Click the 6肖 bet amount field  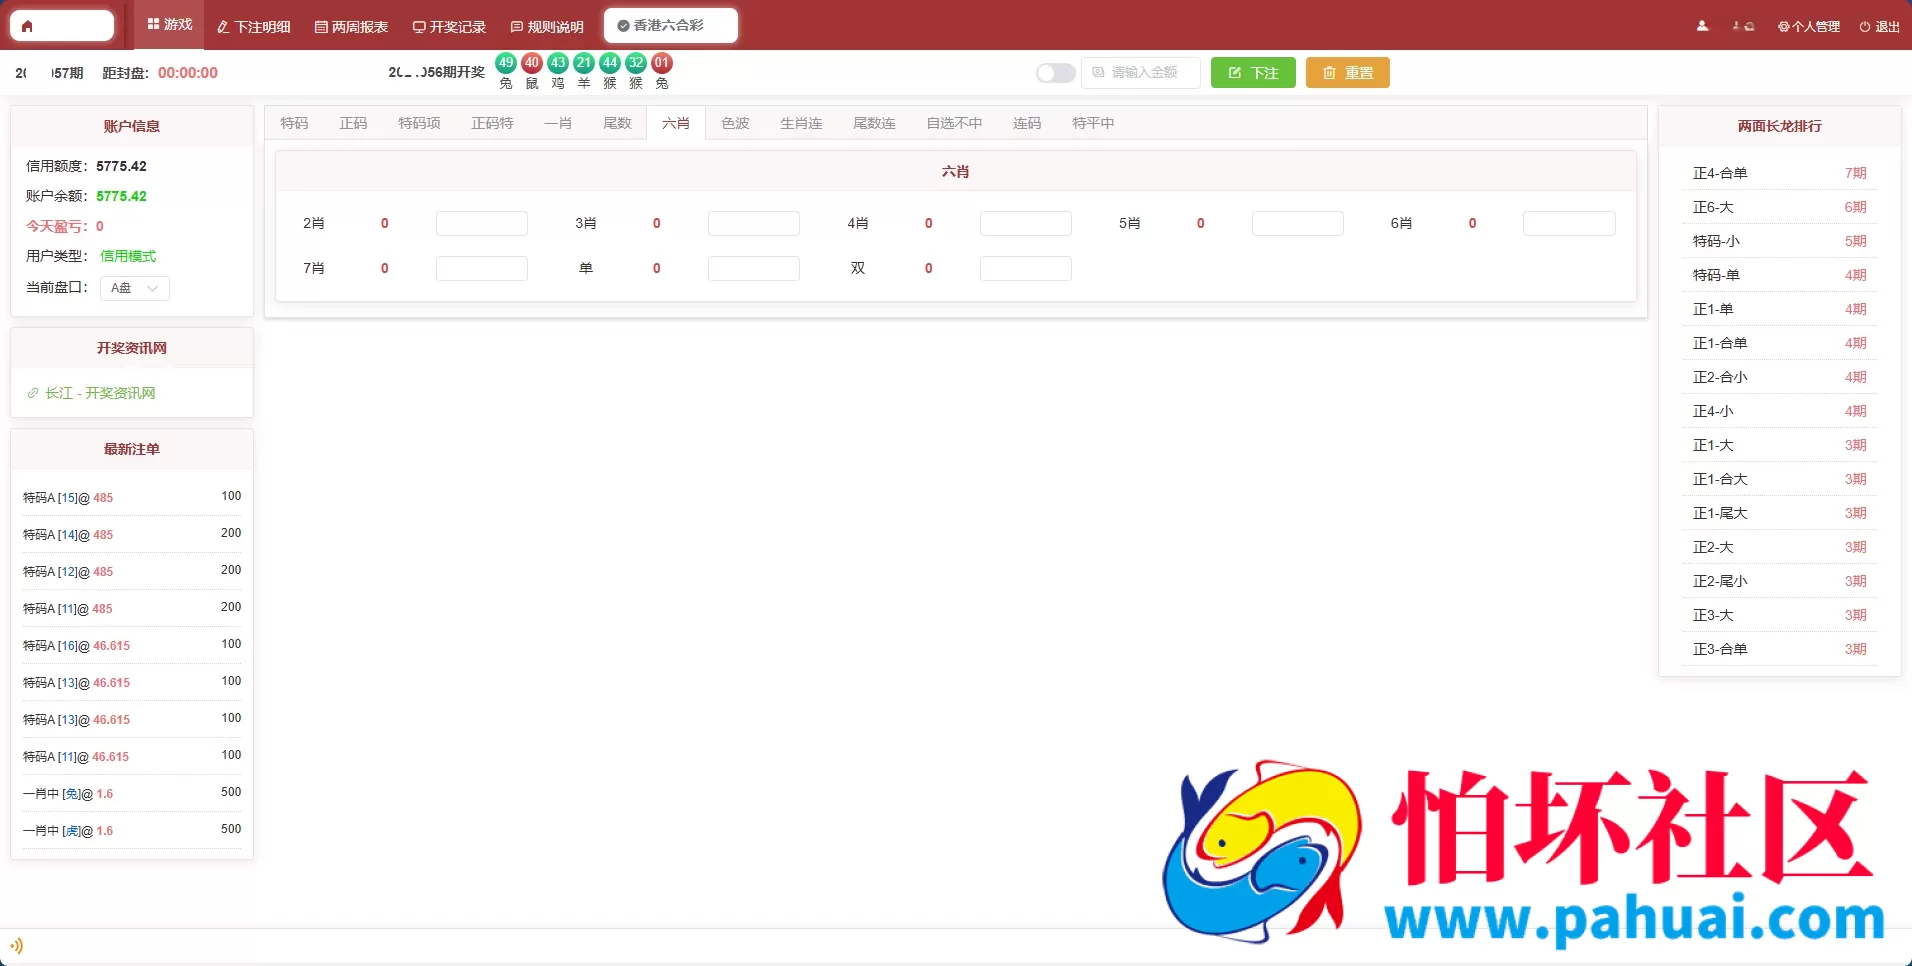[x=1569, y=223]
